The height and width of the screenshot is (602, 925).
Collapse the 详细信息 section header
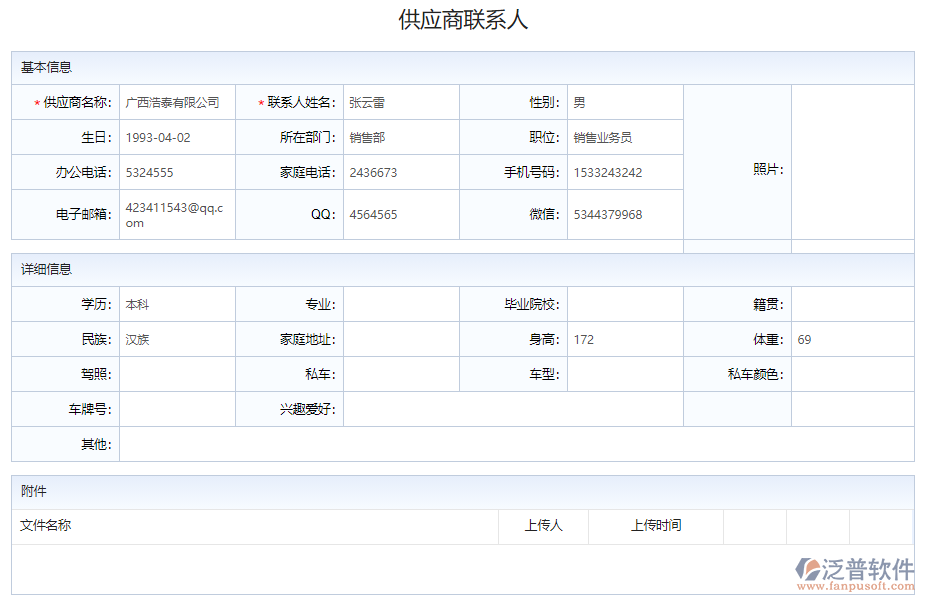pyautogui.click(x=44, y=268)
